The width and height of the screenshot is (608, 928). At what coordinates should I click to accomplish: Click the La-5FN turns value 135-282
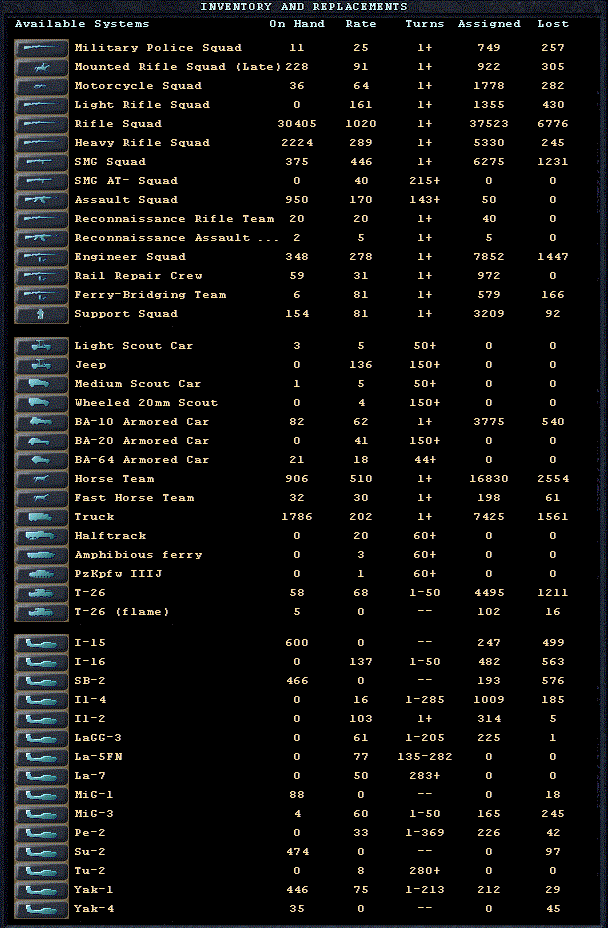coord(424,757)
